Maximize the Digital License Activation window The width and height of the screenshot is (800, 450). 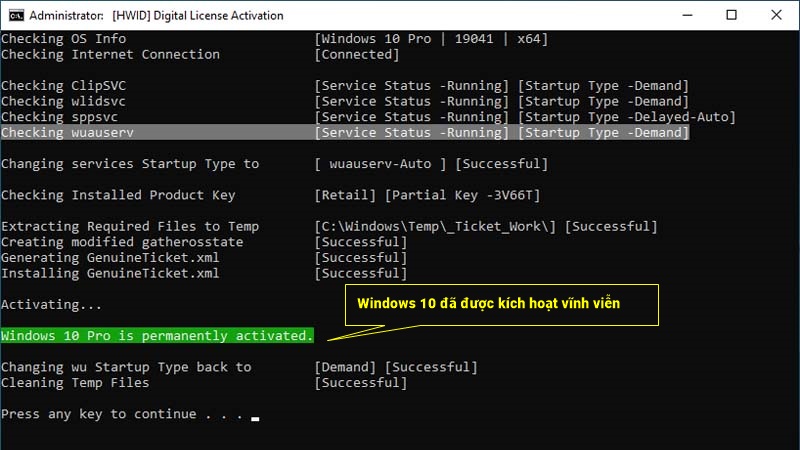[731, 15]
